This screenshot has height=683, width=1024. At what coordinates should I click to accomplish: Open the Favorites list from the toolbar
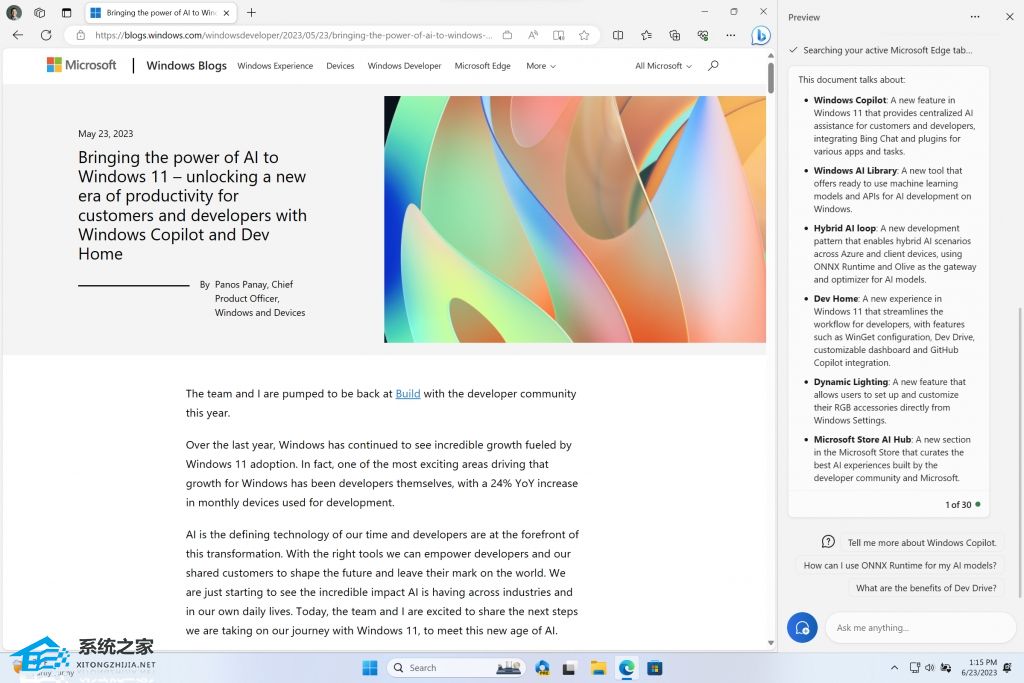point(646,34)
